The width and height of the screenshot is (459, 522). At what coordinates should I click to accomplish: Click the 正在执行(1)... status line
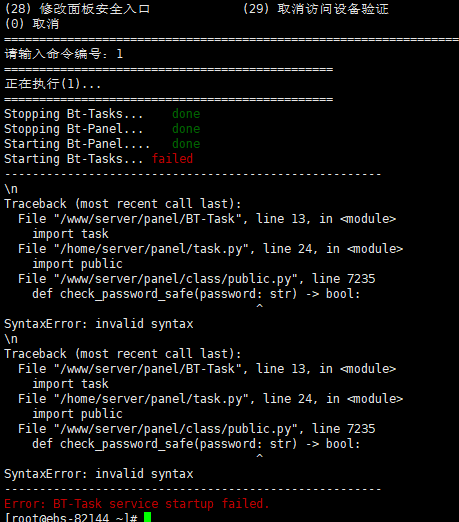(x=53, y=84)
